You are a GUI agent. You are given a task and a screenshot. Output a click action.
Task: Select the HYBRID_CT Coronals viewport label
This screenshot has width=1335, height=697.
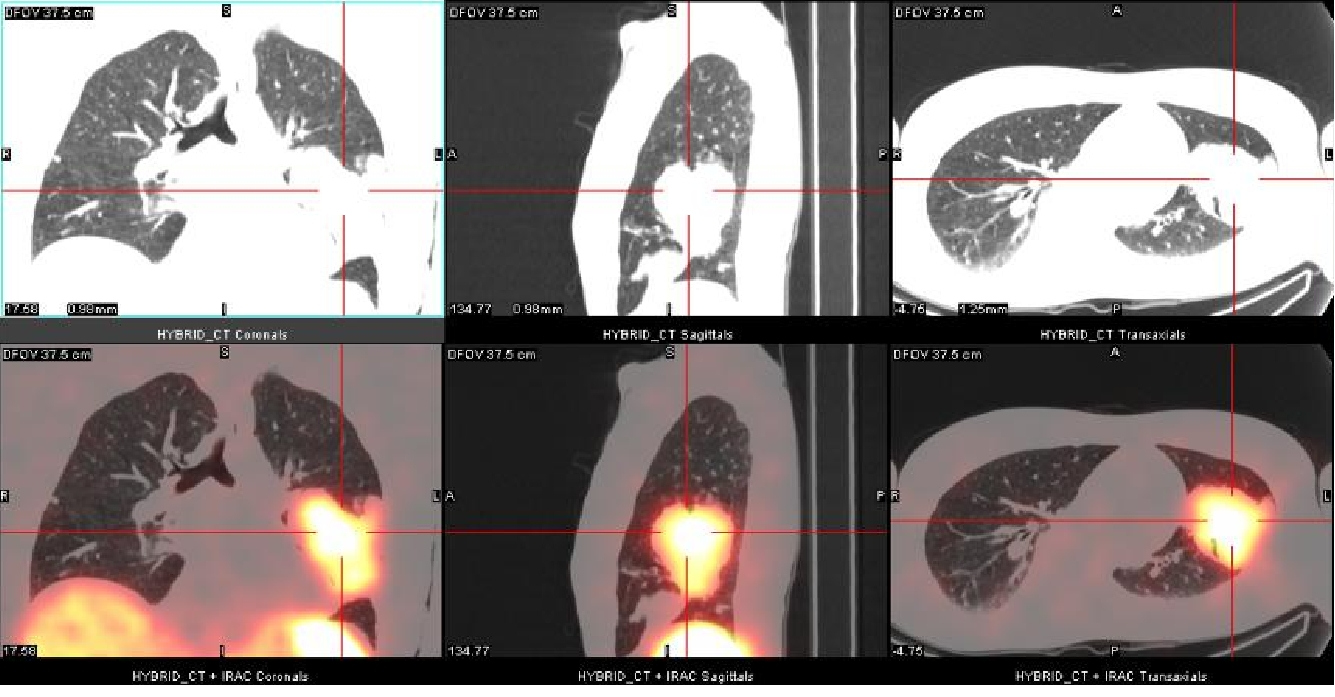[222, 335]
